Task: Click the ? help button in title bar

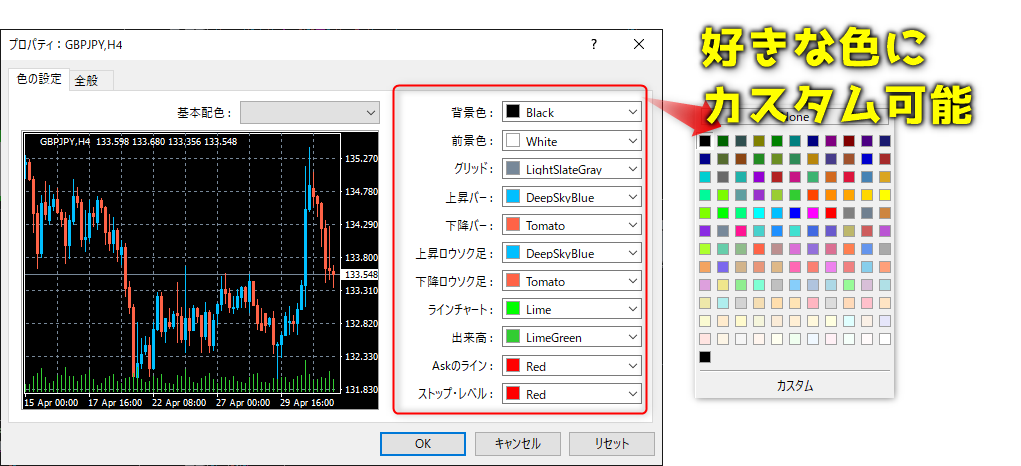Action: [x=593, y=44]
